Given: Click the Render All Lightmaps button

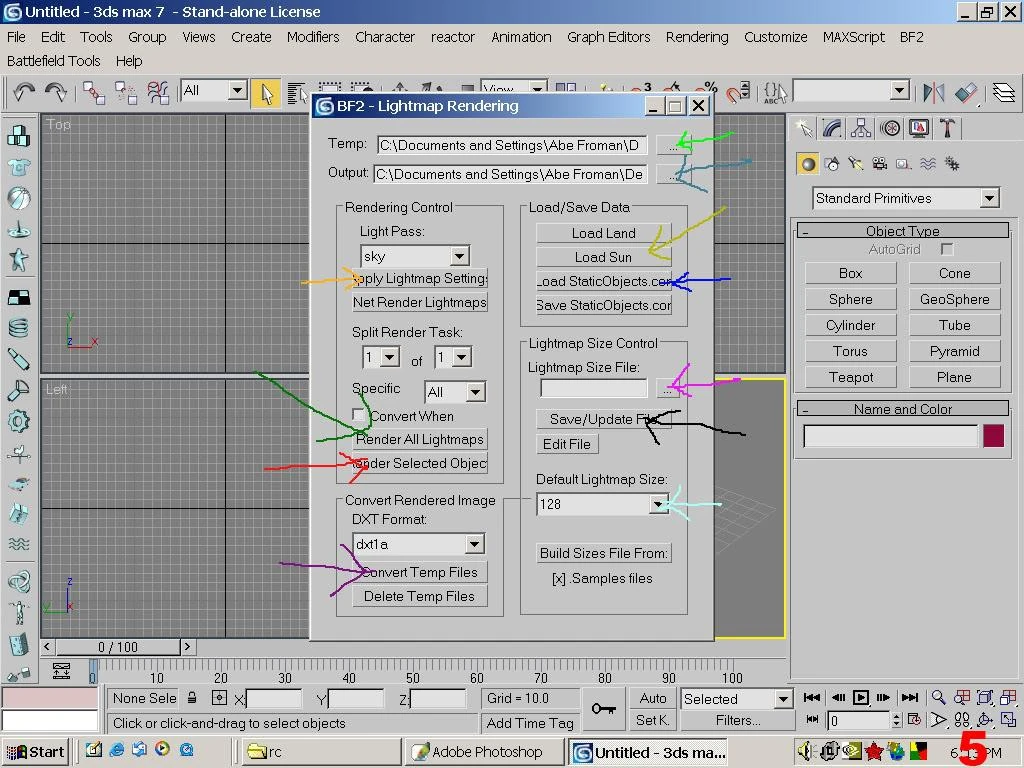Looking at the screenshot, I should click(420, 439).
